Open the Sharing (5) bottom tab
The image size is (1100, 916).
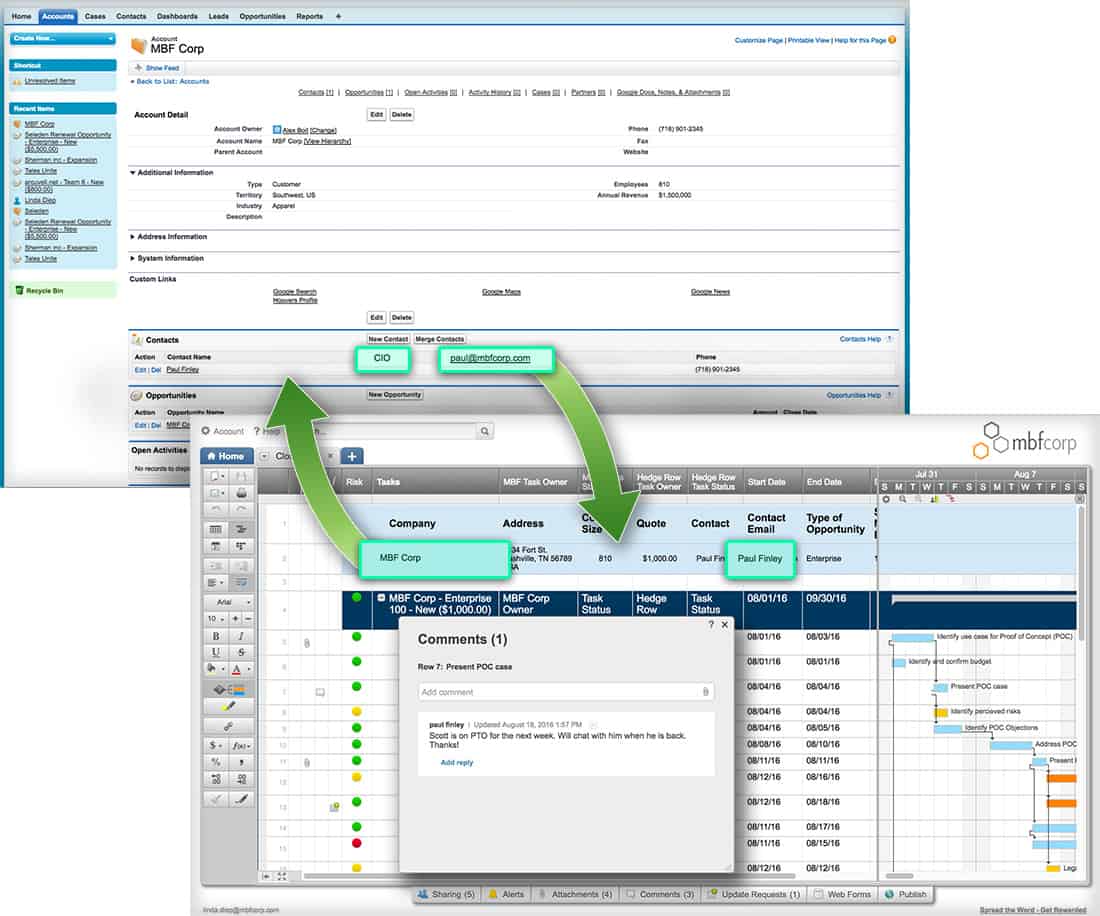pos(446,894)
